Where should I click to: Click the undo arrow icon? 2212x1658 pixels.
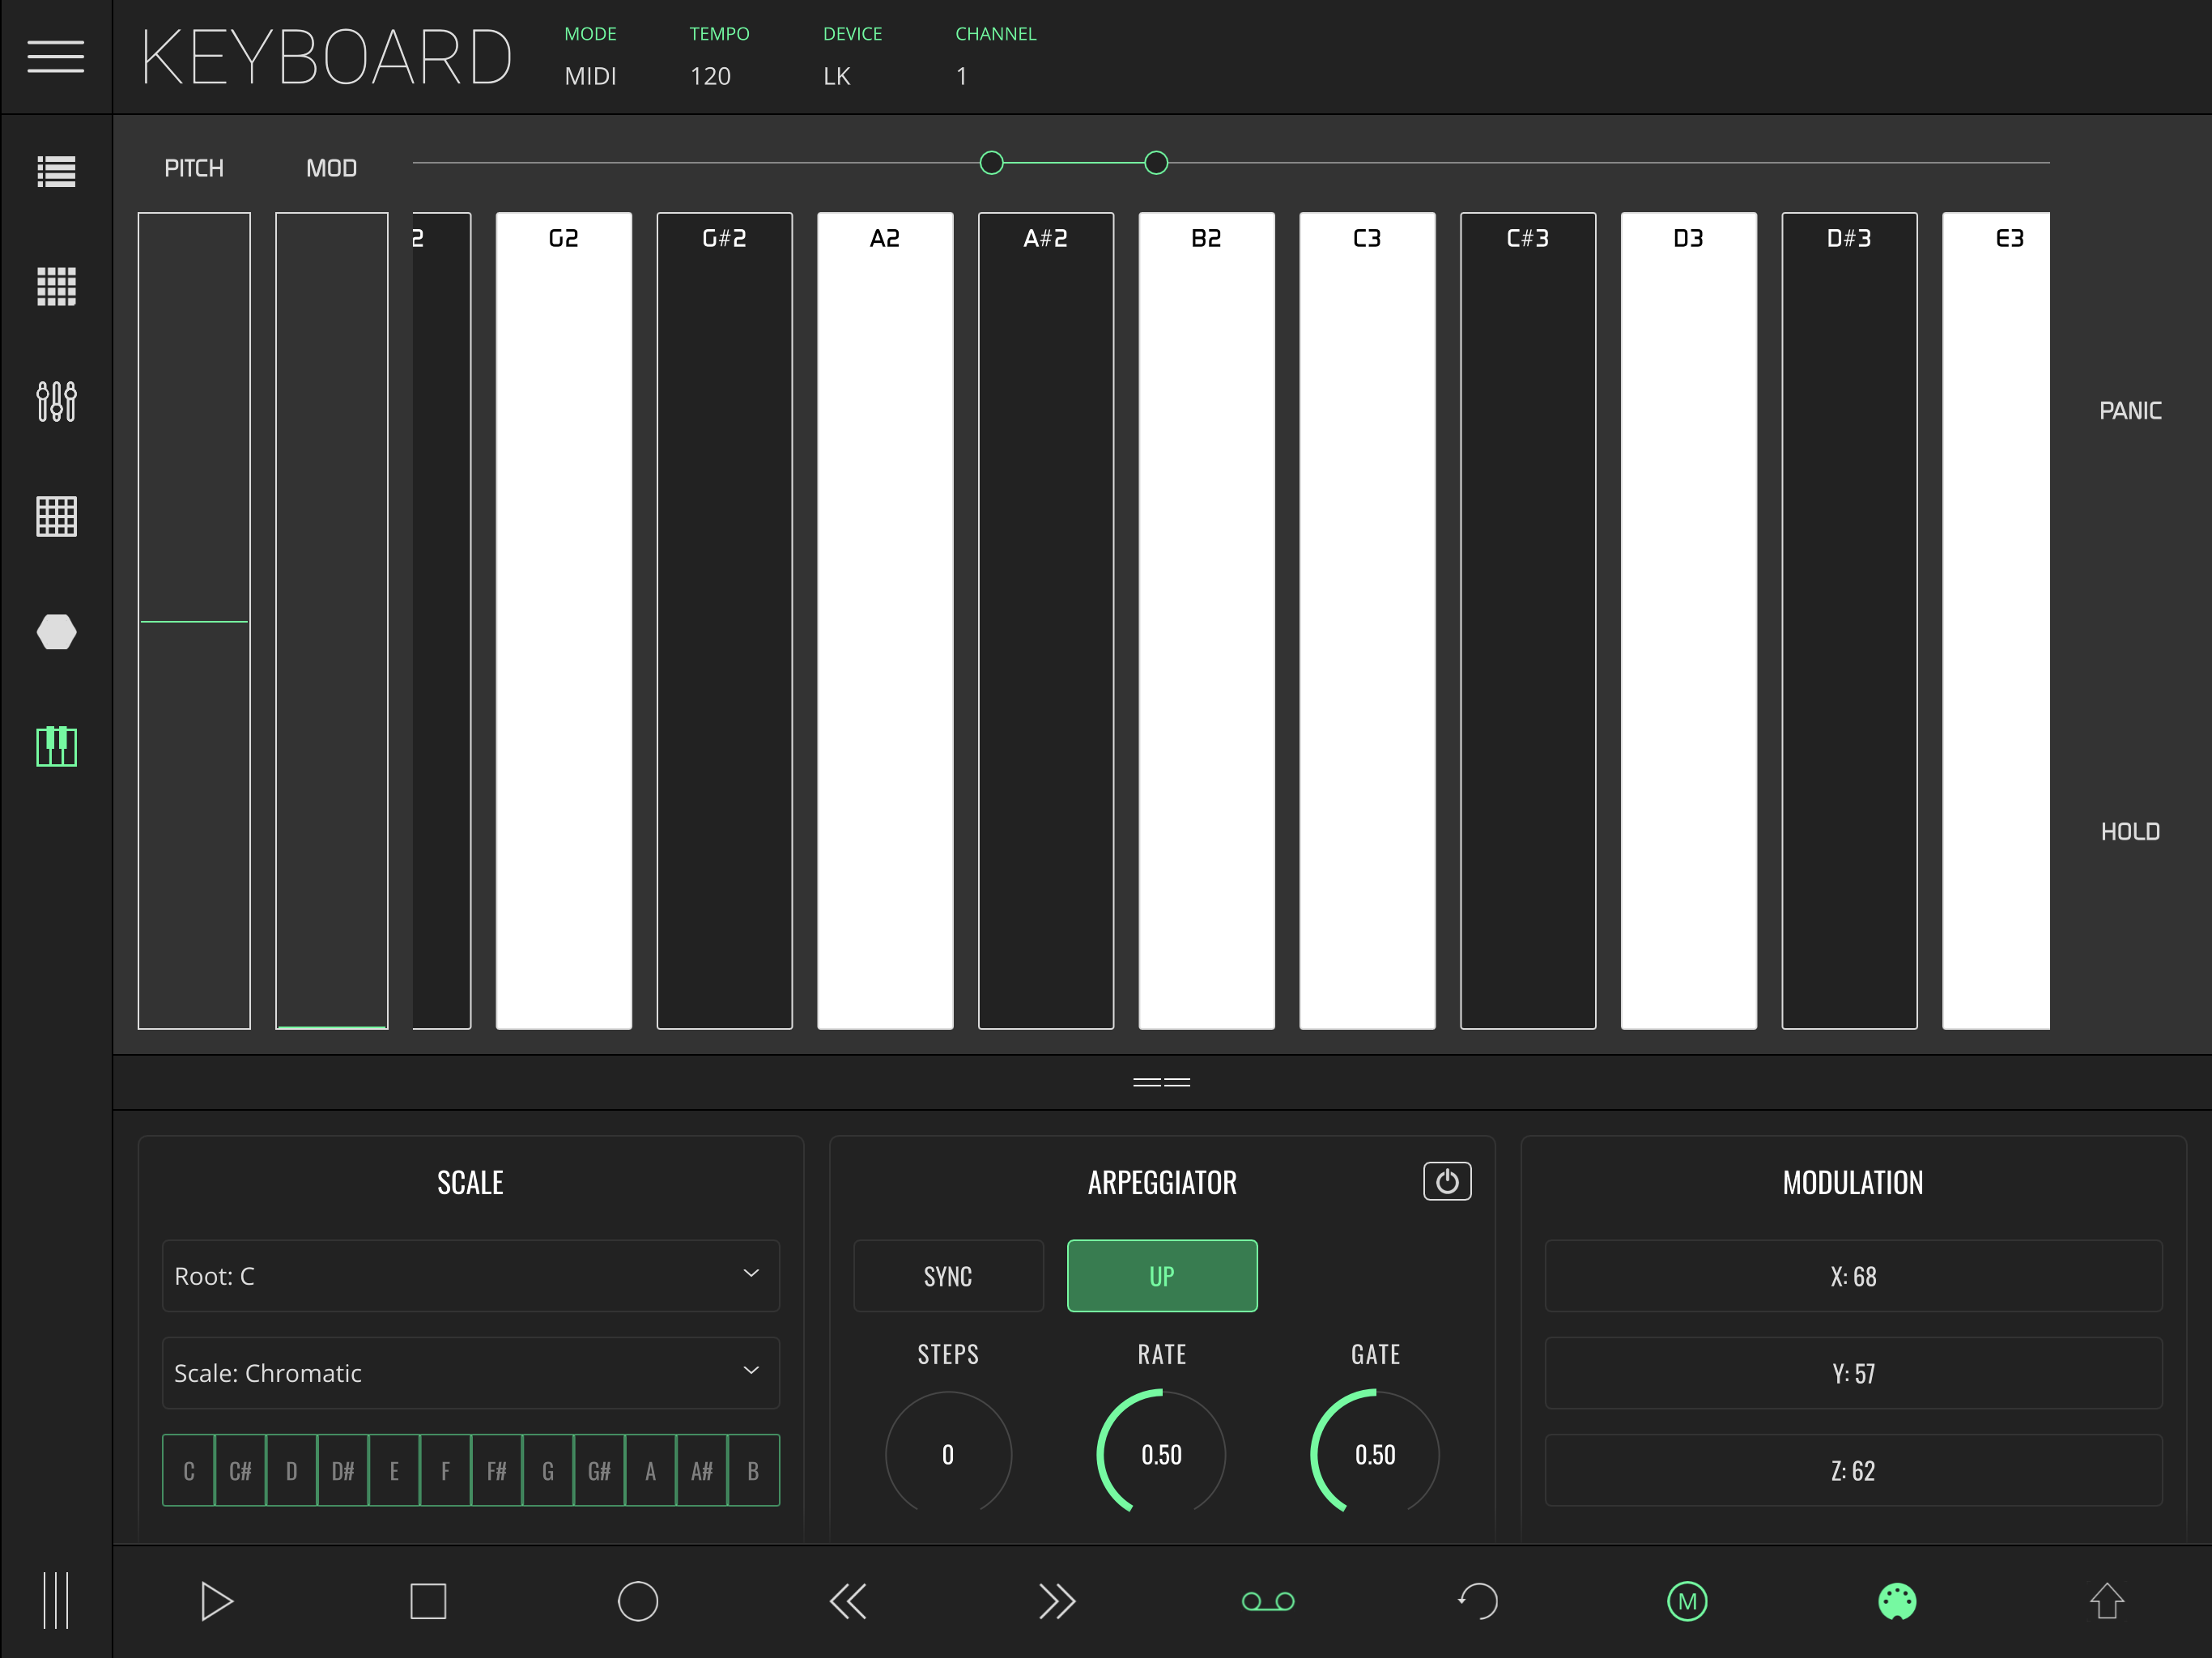point(1478,1601)
